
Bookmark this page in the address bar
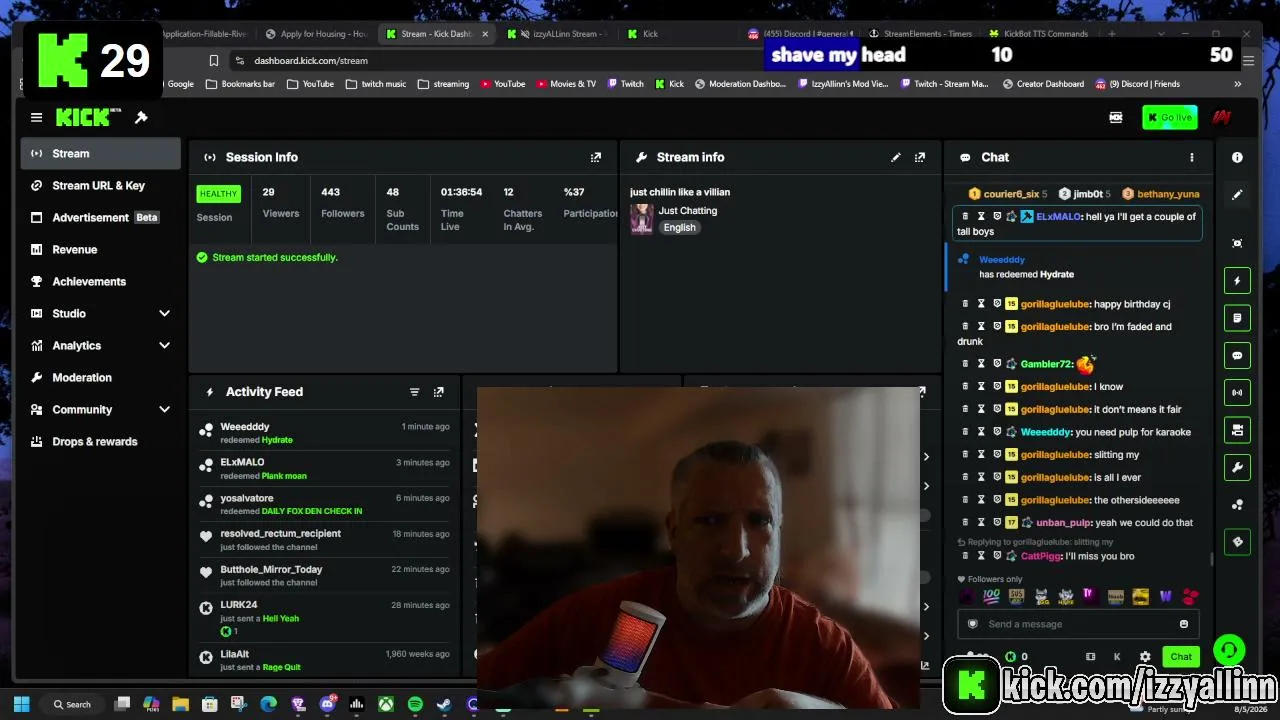[213, 60]
